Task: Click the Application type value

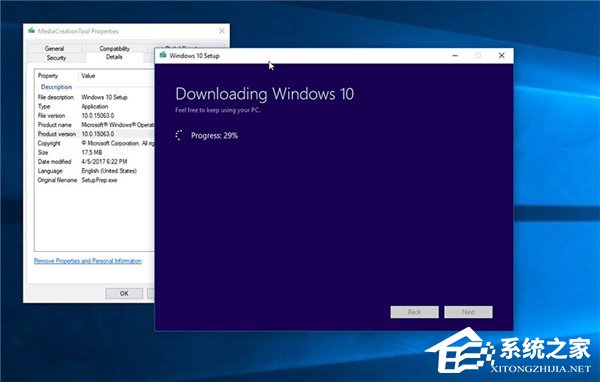Action: tap(95, 106)
